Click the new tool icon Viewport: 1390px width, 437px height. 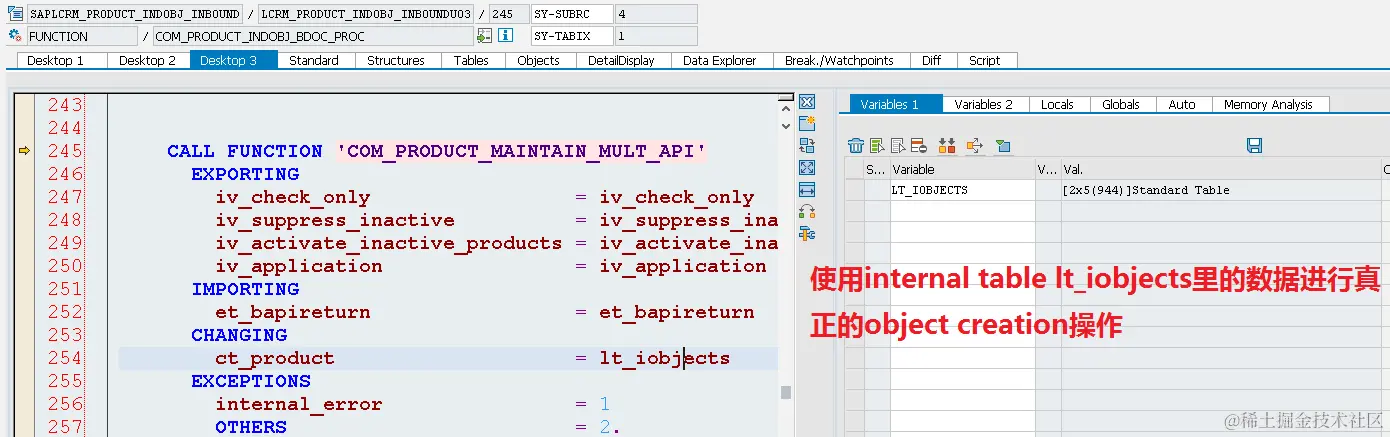click(x=807, y=124)
